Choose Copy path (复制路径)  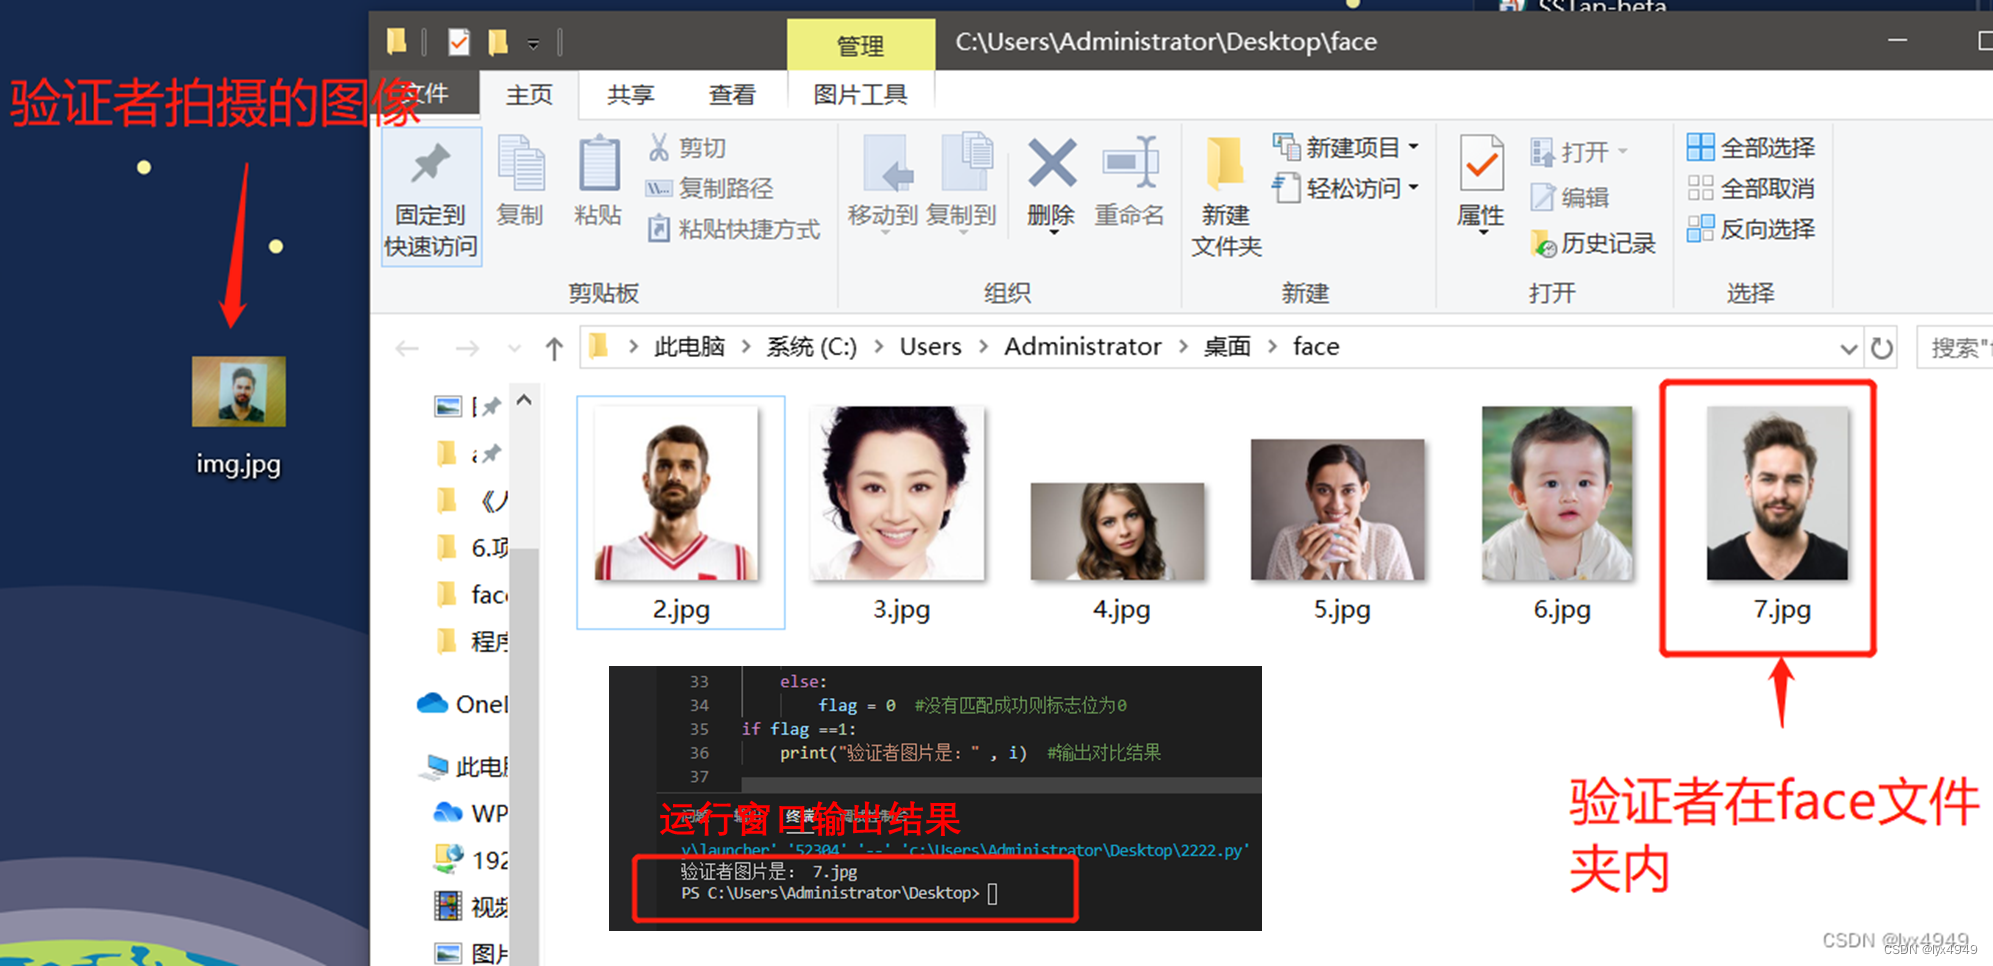[710, 188]
